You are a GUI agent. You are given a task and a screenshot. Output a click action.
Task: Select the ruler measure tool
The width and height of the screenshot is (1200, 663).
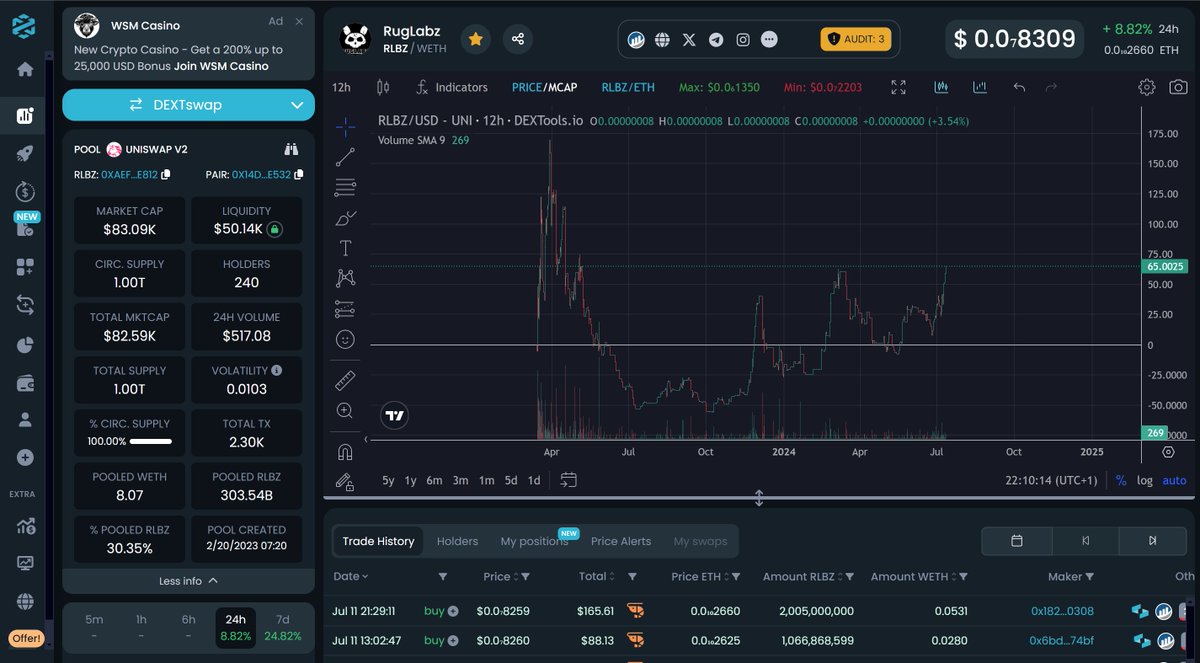(345, 380)
